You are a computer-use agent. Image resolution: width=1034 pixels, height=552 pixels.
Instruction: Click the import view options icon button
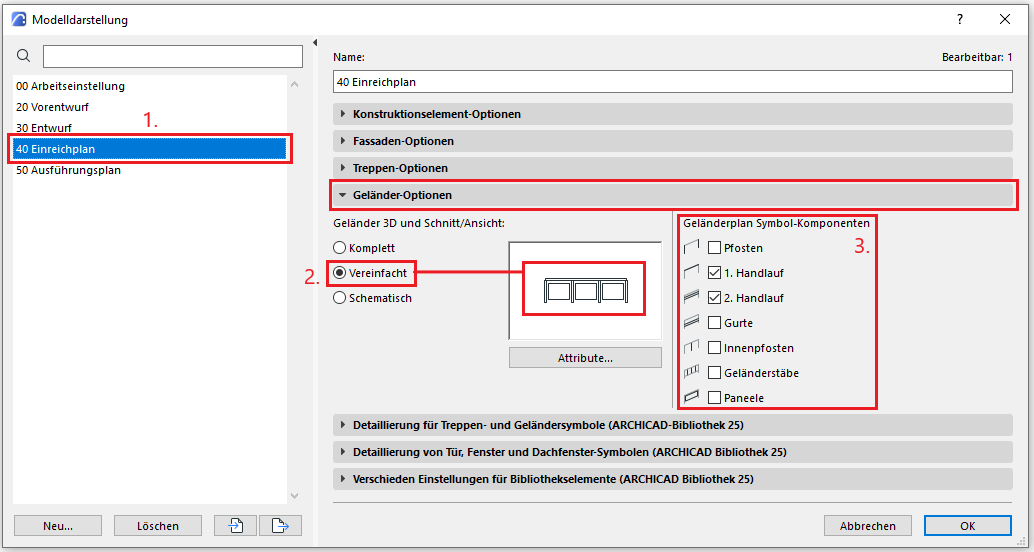238,525
